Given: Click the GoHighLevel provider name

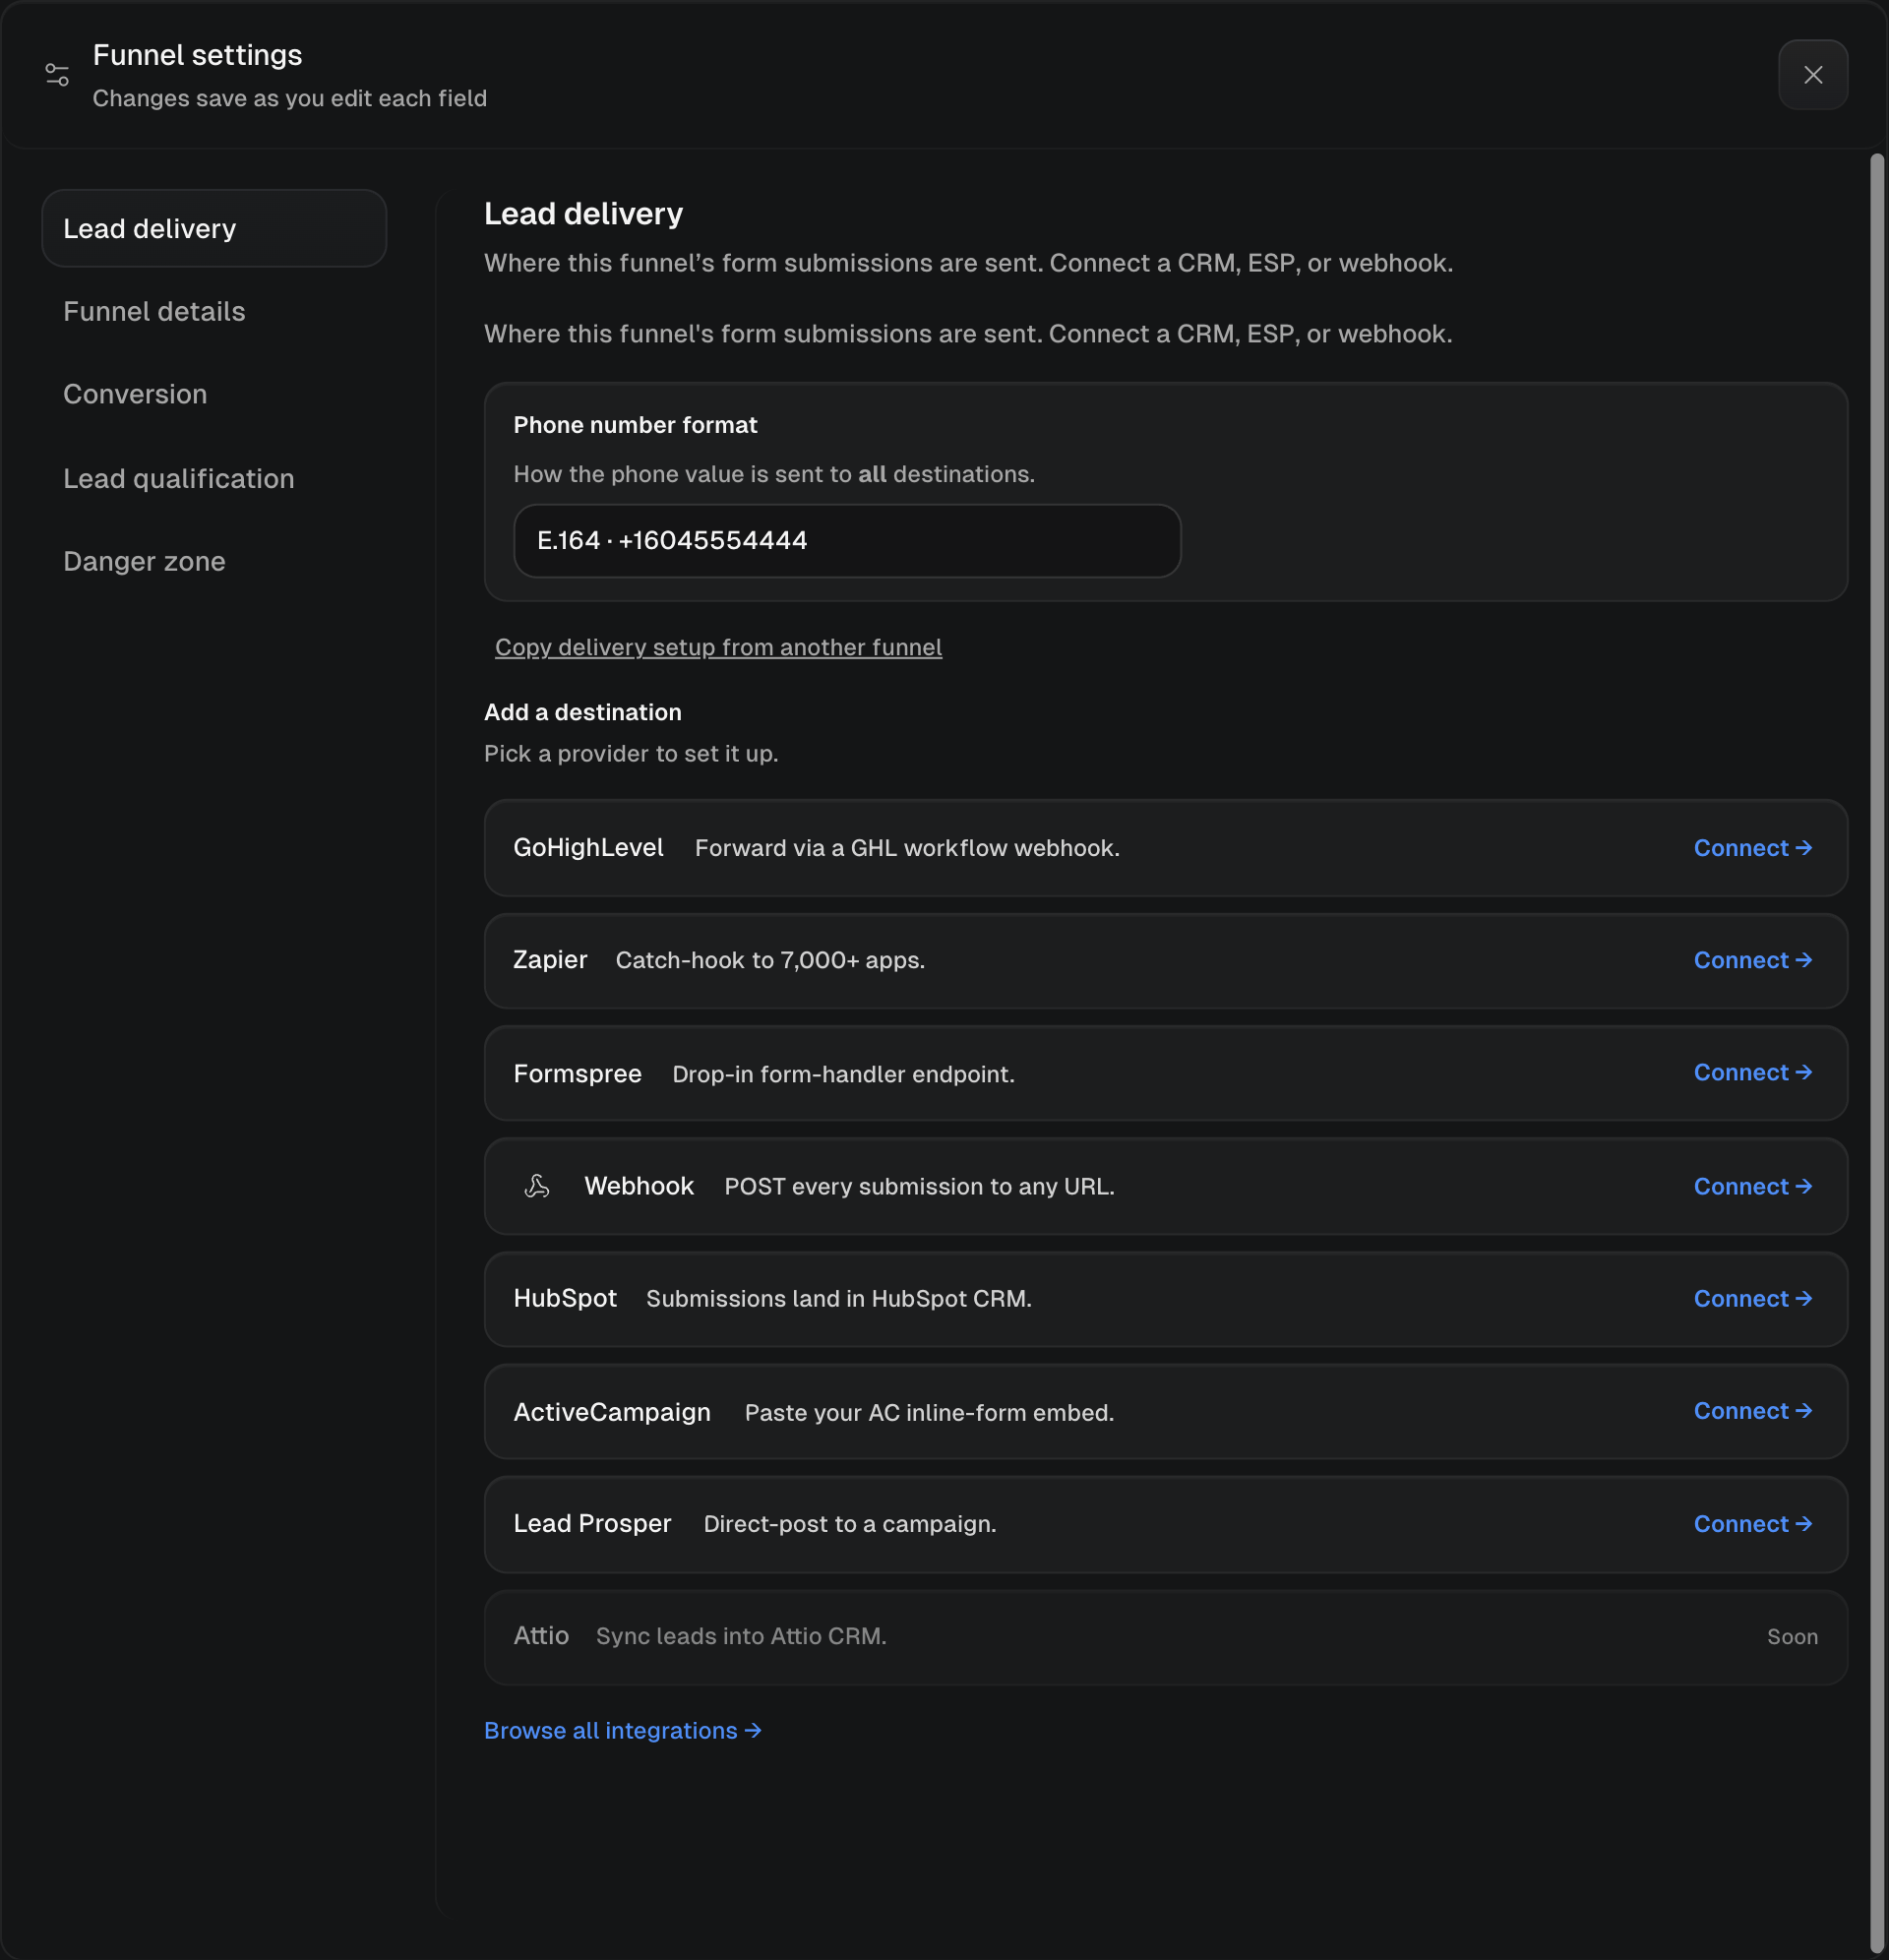Looking at the screenshot, I should click(x=588, y=848).
